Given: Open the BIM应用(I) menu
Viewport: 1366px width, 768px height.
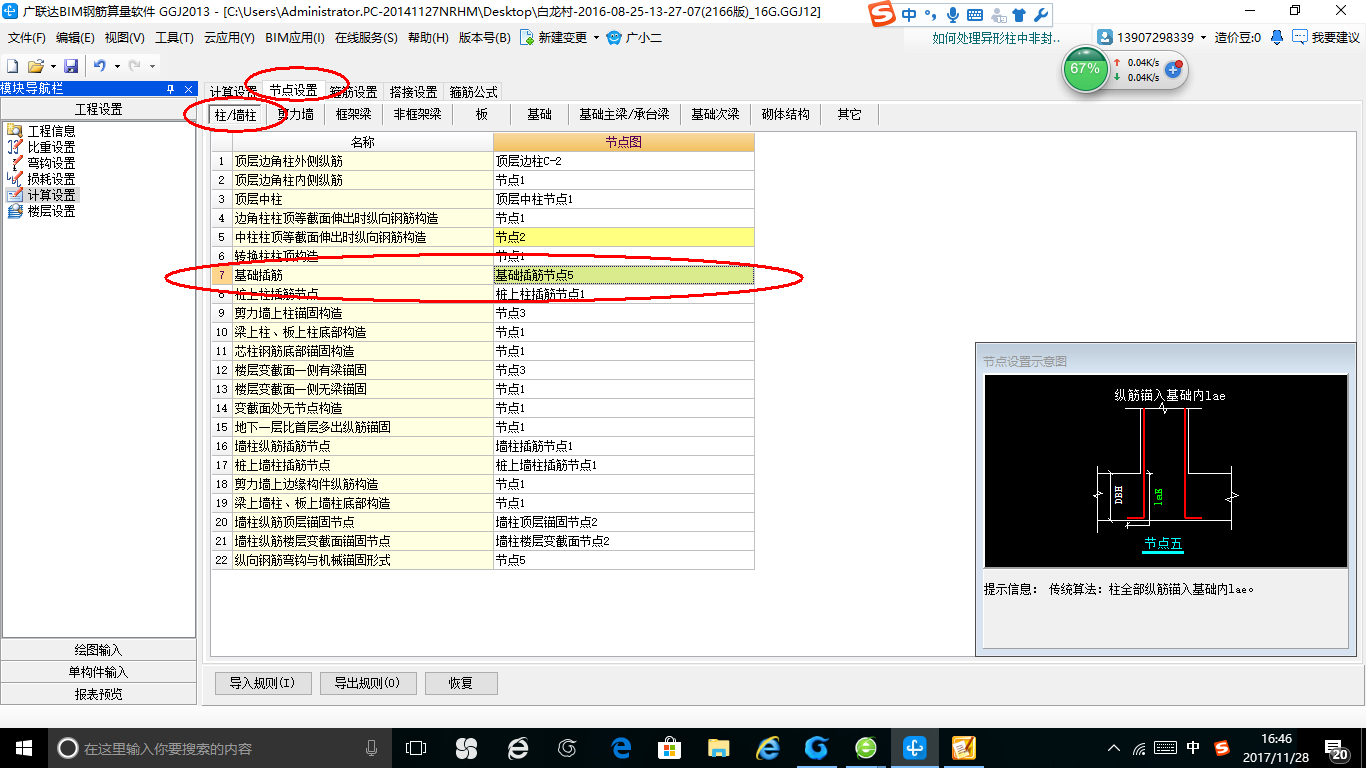Looking at the screenshot, I should coord(294,38).
